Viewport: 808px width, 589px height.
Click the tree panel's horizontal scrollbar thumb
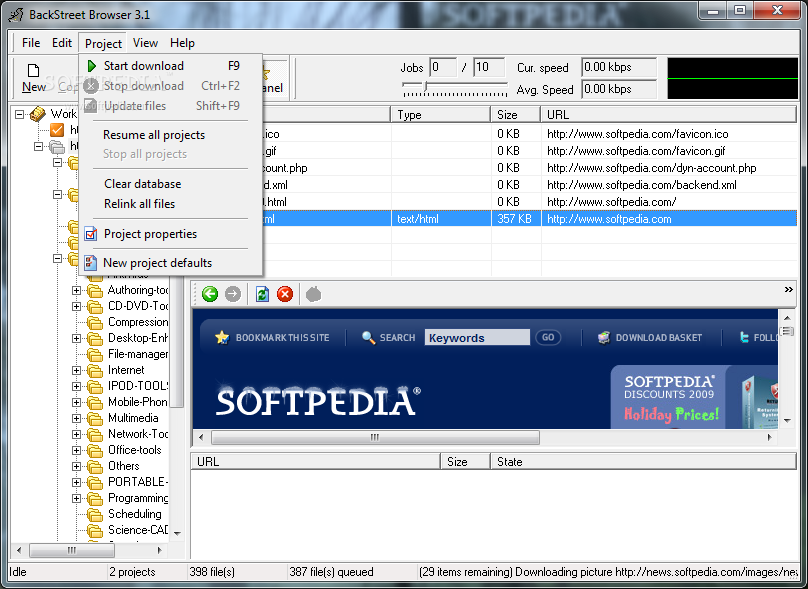point(72,550)
